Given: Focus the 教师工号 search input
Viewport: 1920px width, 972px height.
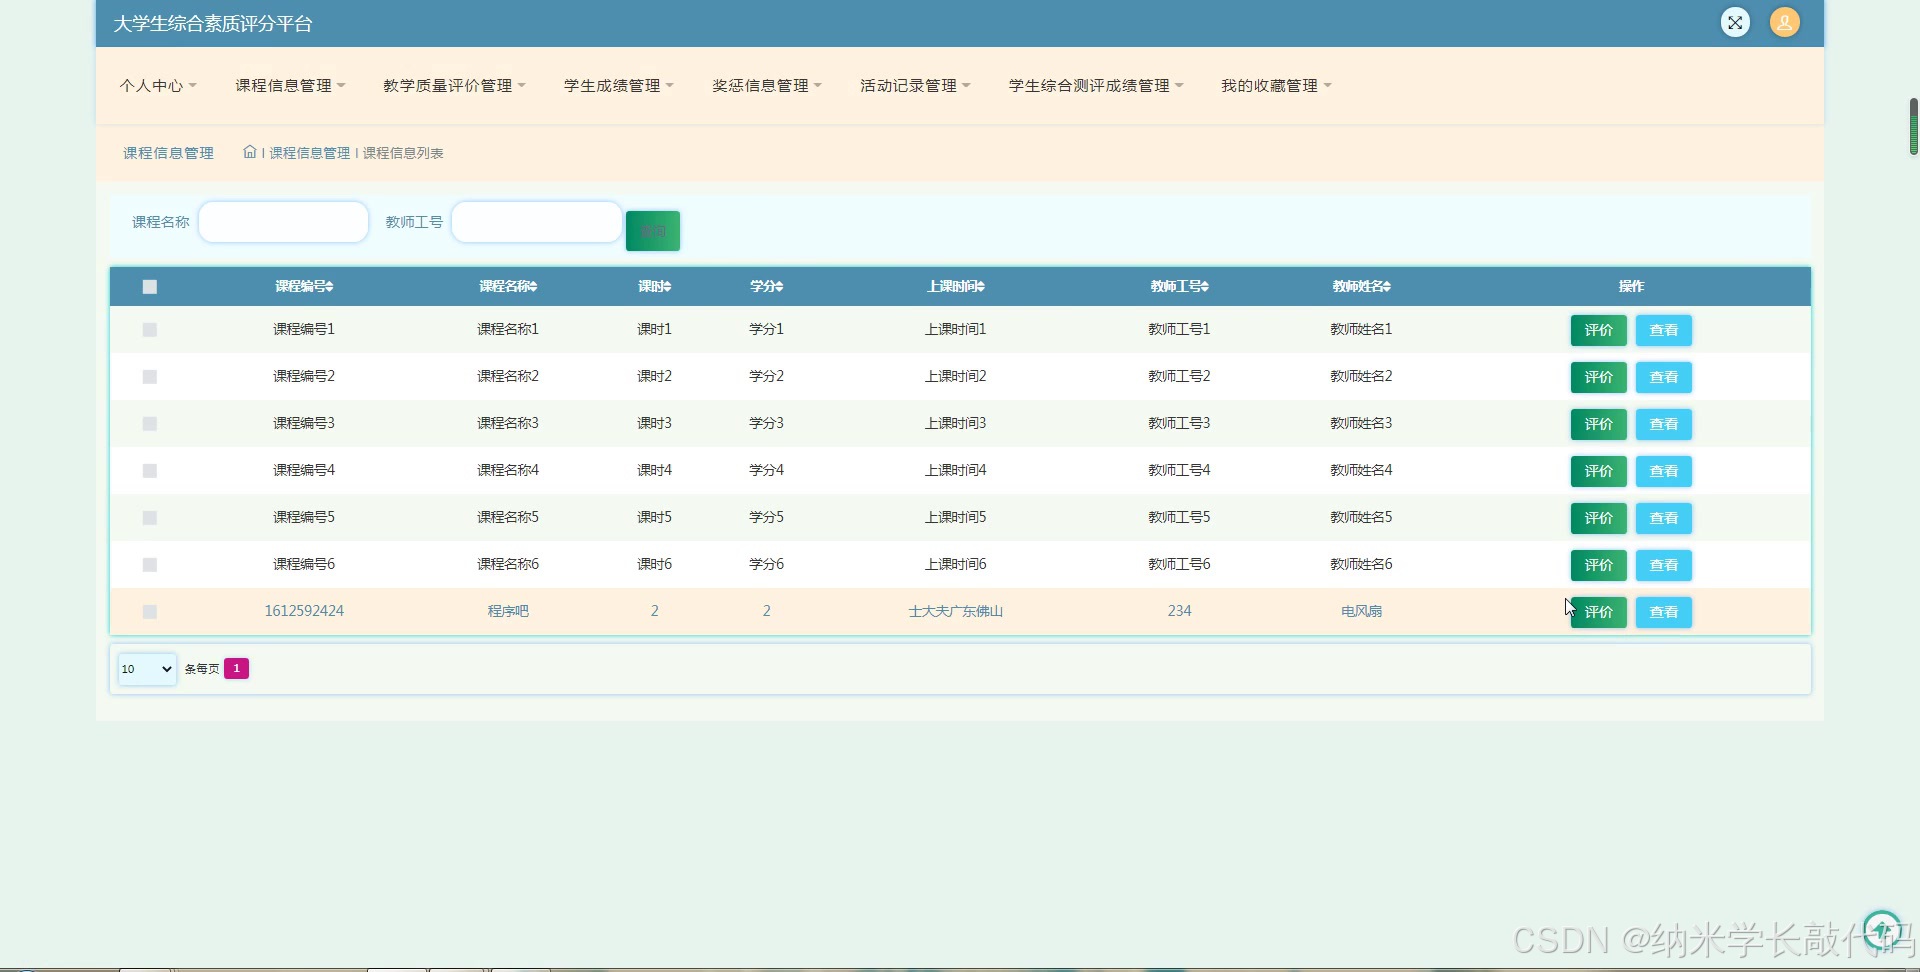Looking at the screenshot, I should [x=537, y=222].
